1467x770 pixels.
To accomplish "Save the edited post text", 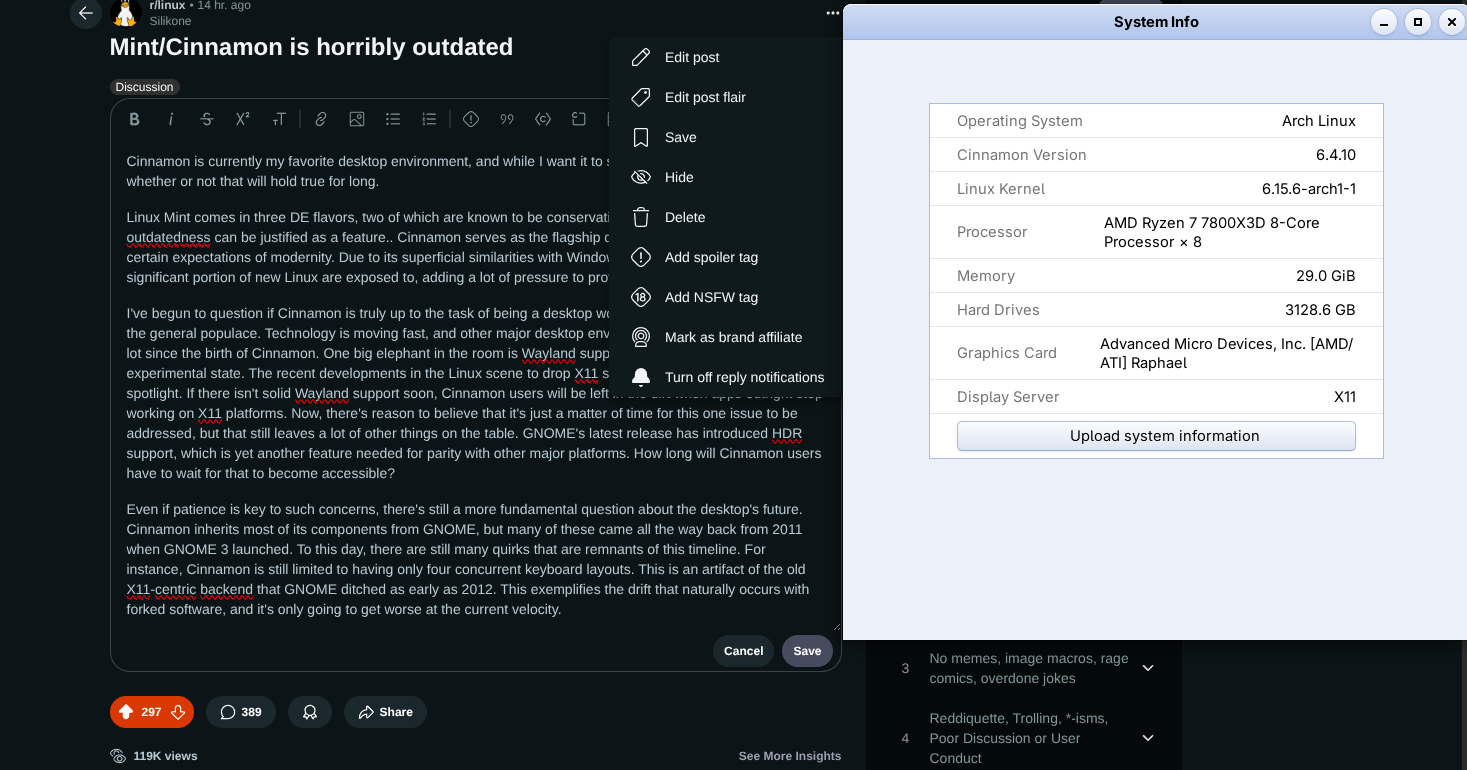I will click(x=807, y=651).
